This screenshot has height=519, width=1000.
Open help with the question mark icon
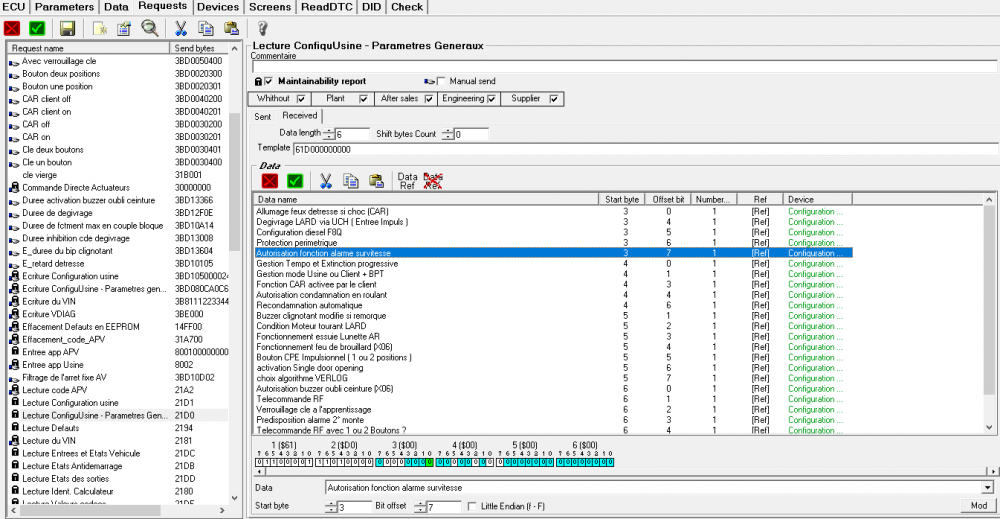pyautogui.click(x=262, y=28)
